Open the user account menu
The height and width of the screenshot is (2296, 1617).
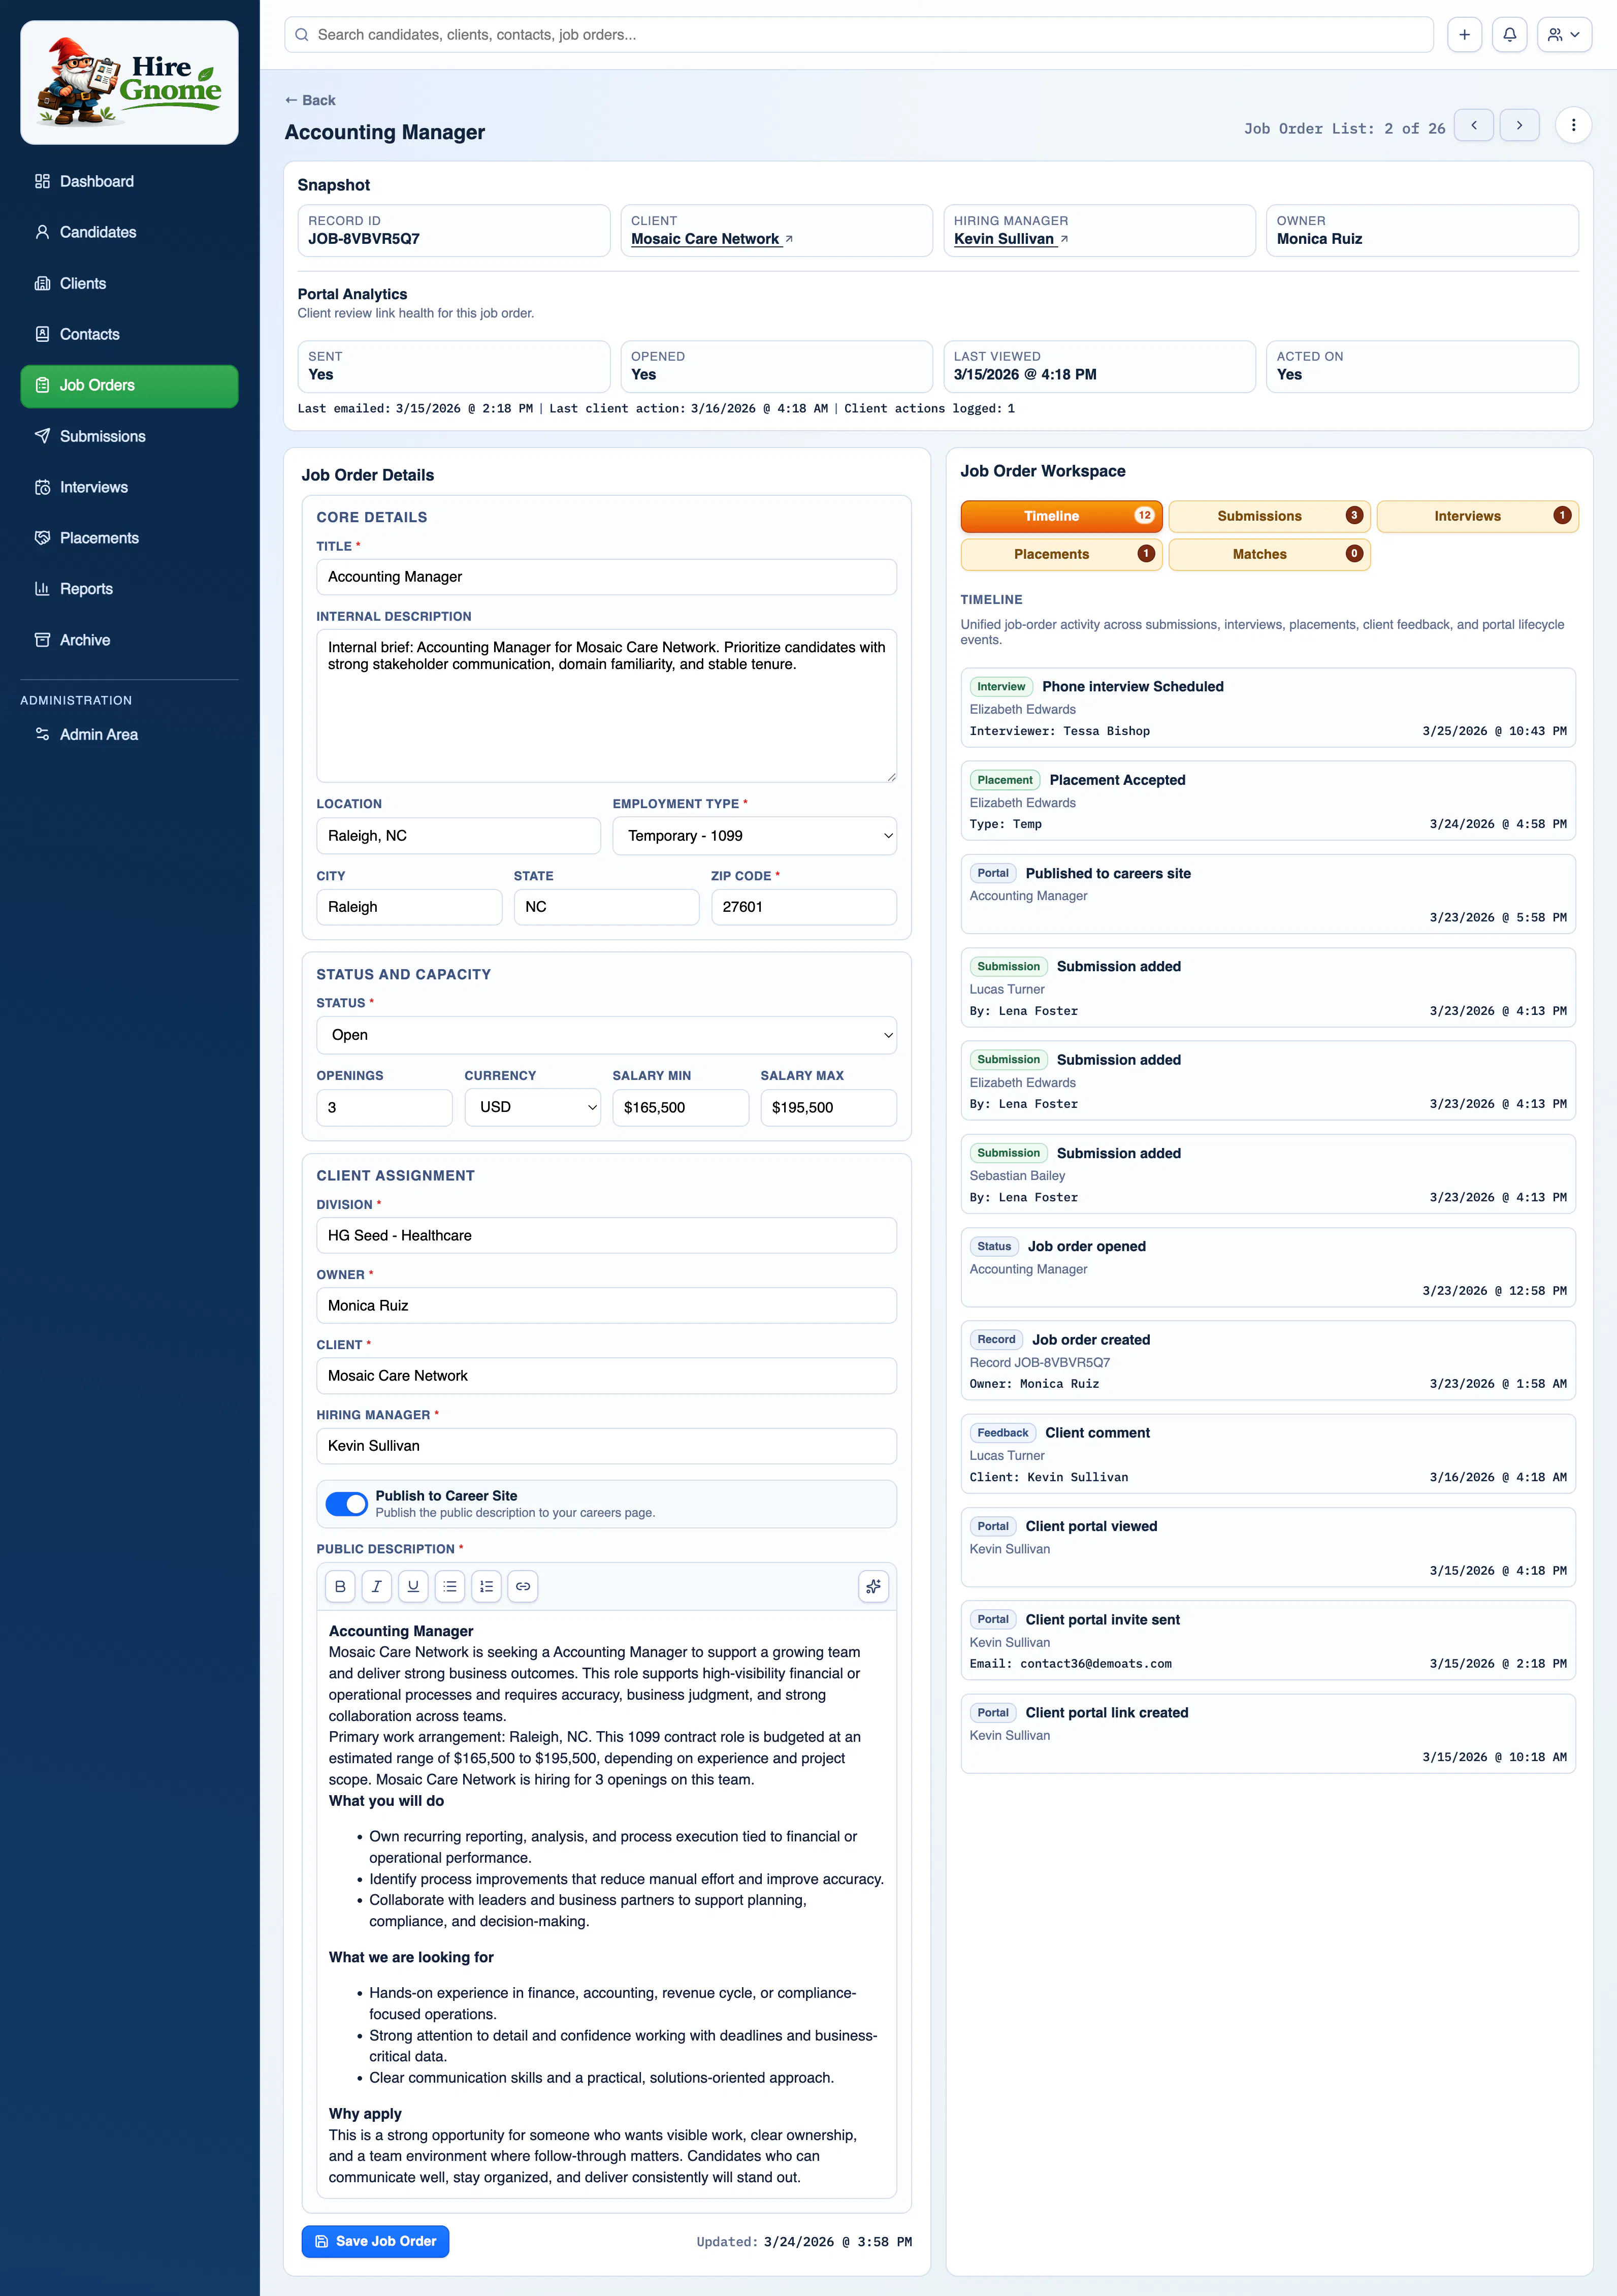coord(1564,35)
